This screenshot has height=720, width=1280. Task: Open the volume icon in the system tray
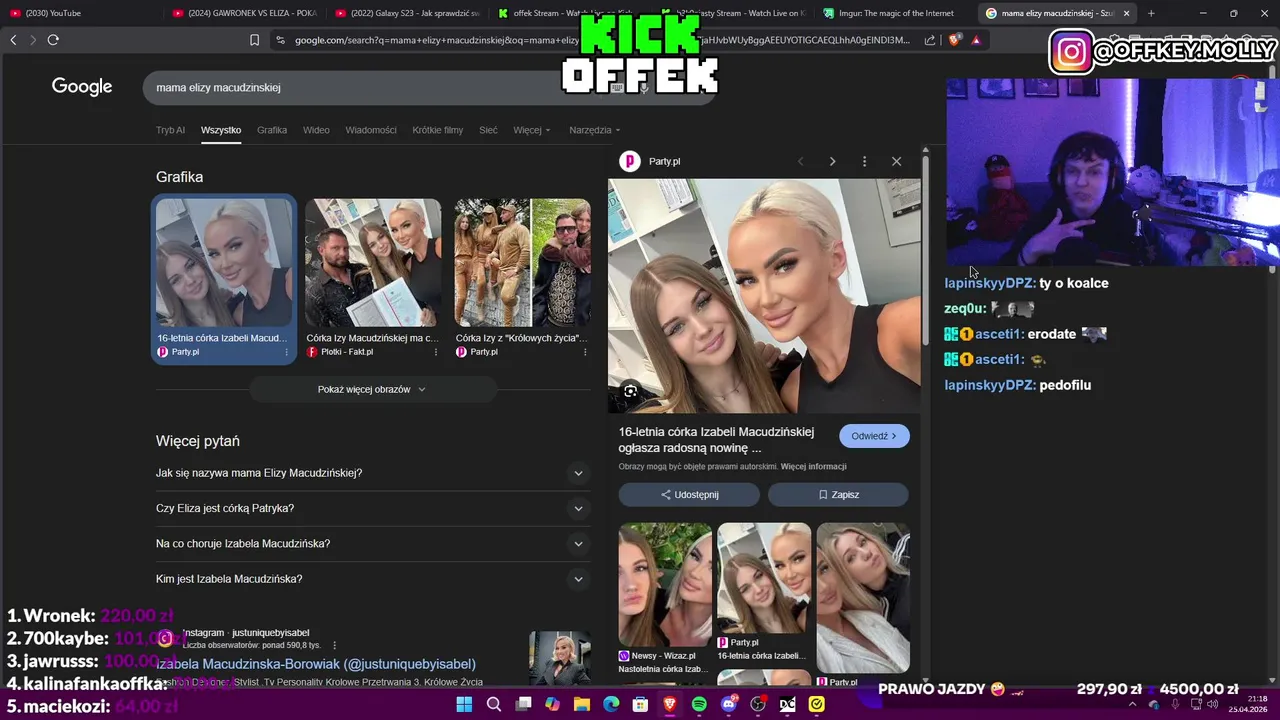coord(1213,704)
